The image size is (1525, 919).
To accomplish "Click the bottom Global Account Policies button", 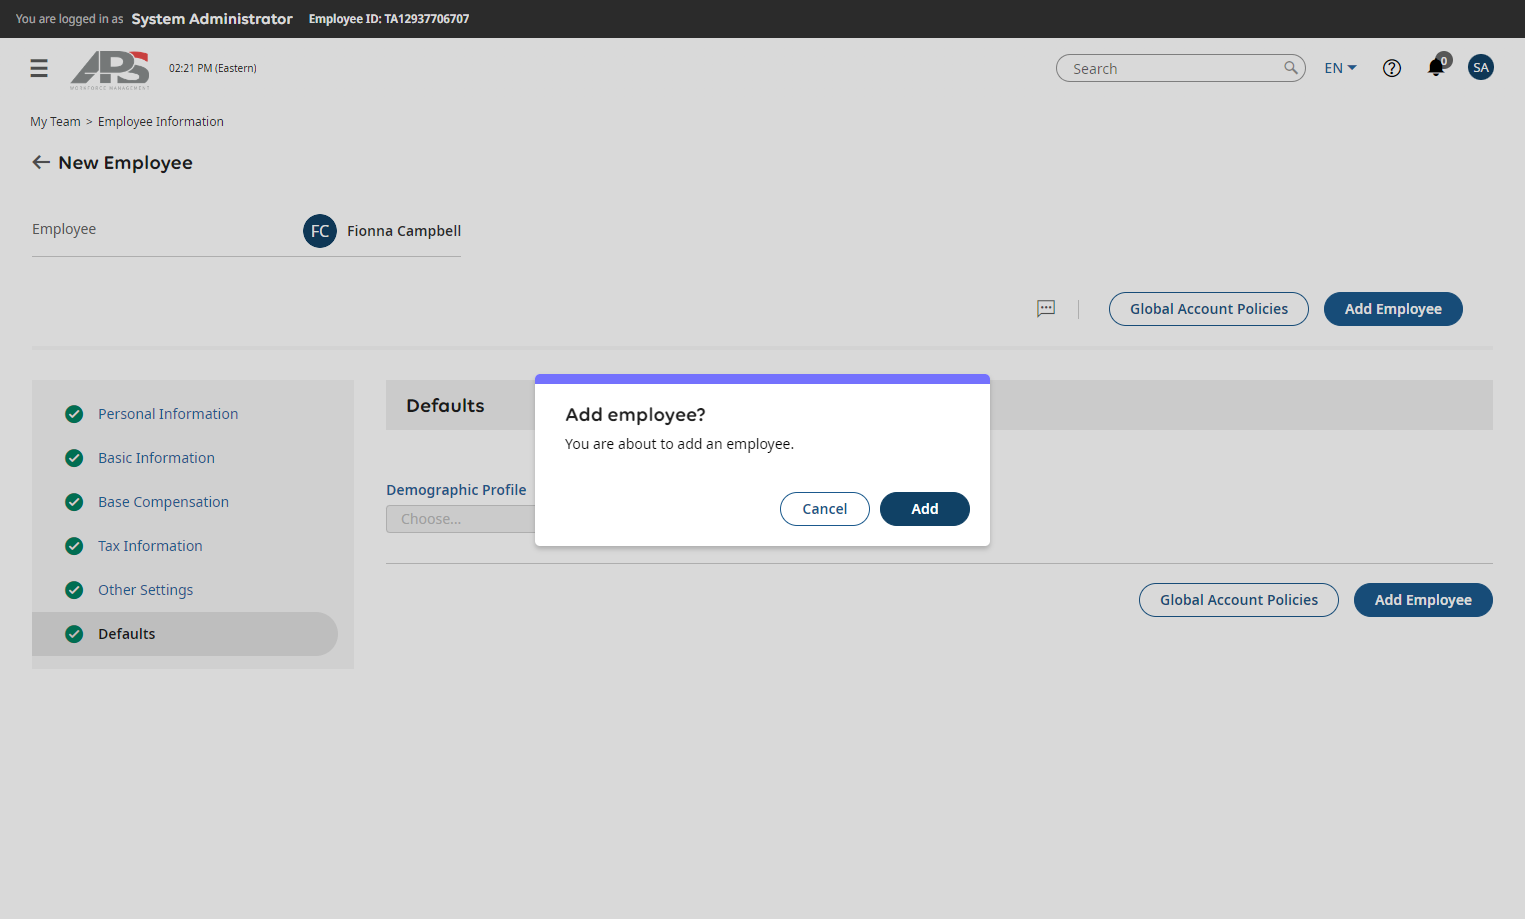I will coord(1239,600).
